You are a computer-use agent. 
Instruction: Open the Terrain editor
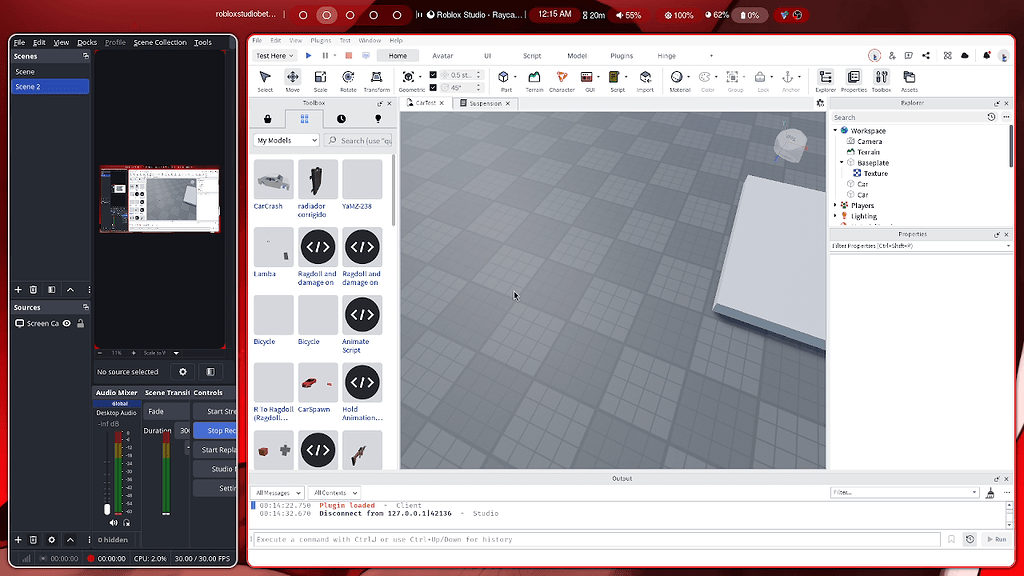point(534,81)
